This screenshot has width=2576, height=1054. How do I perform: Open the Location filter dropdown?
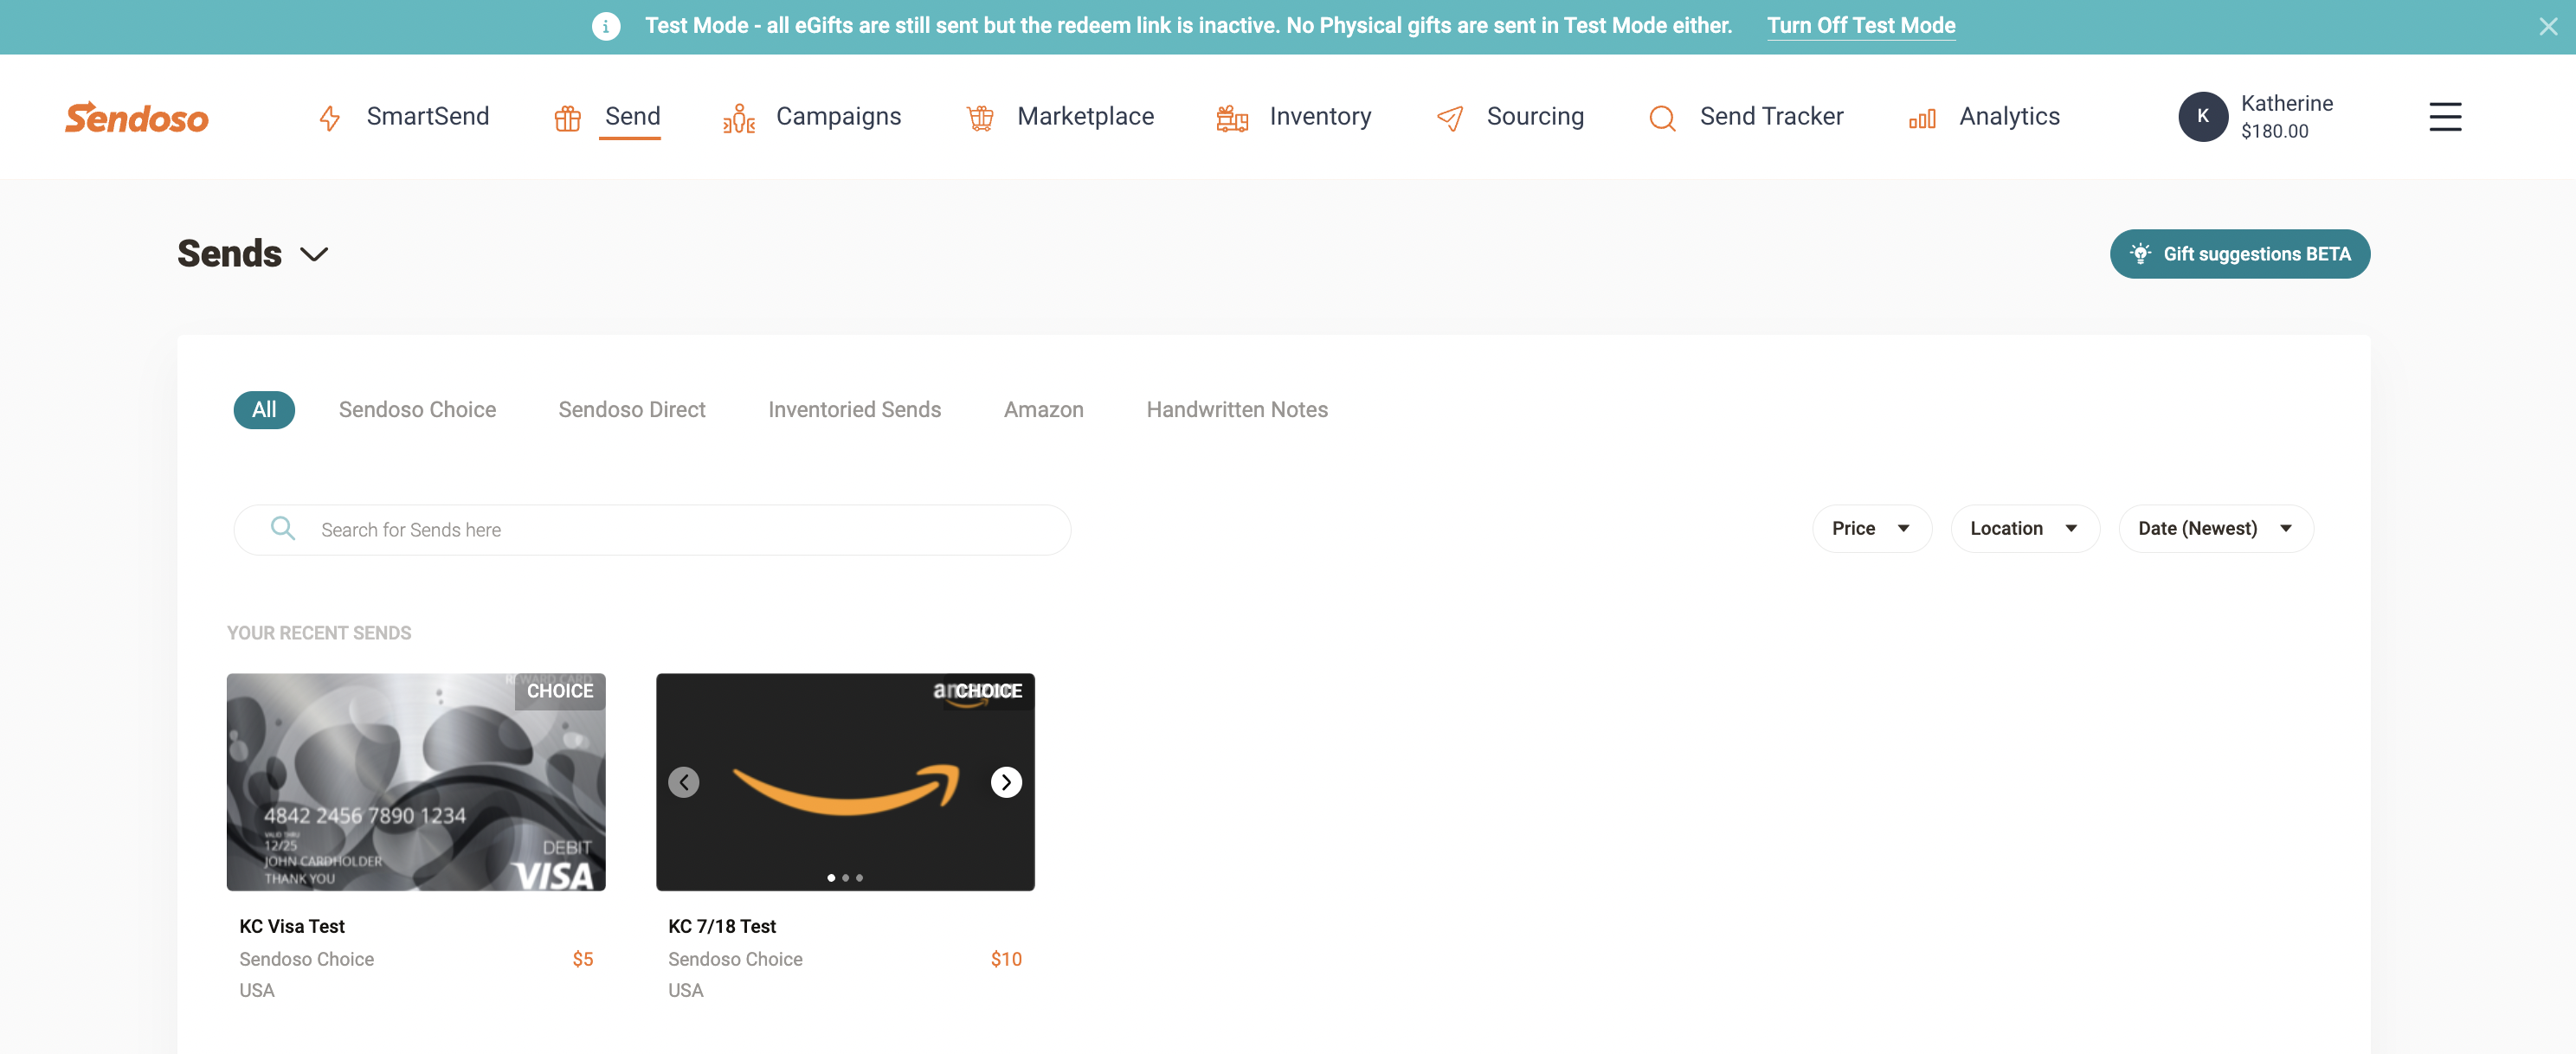point(2024,527)
